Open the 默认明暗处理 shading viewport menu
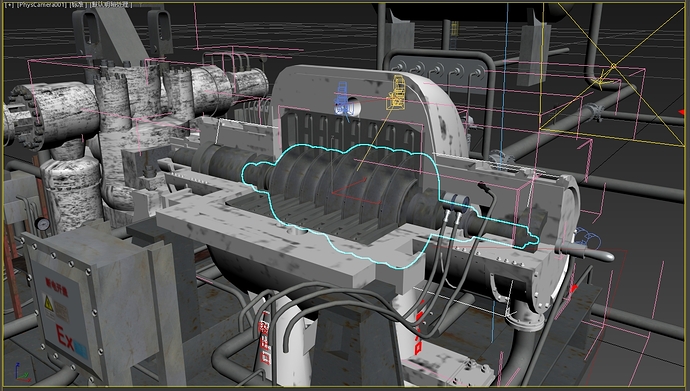This screenshot has height=391, width=690. (x=110, y=4)
